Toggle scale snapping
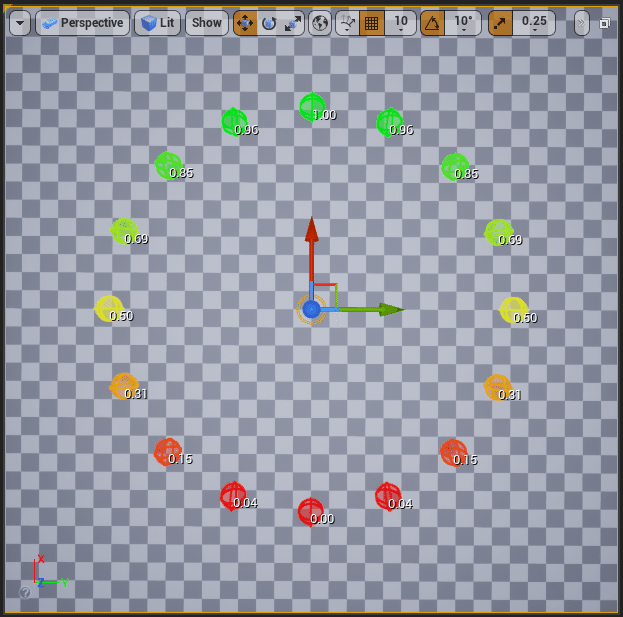The width and height of the screenshot is (623, 617). (x=500, y=23)
